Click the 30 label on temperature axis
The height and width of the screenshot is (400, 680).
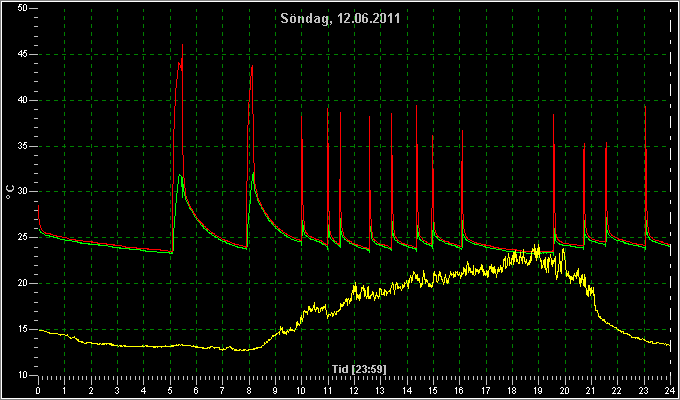[22, 192]
